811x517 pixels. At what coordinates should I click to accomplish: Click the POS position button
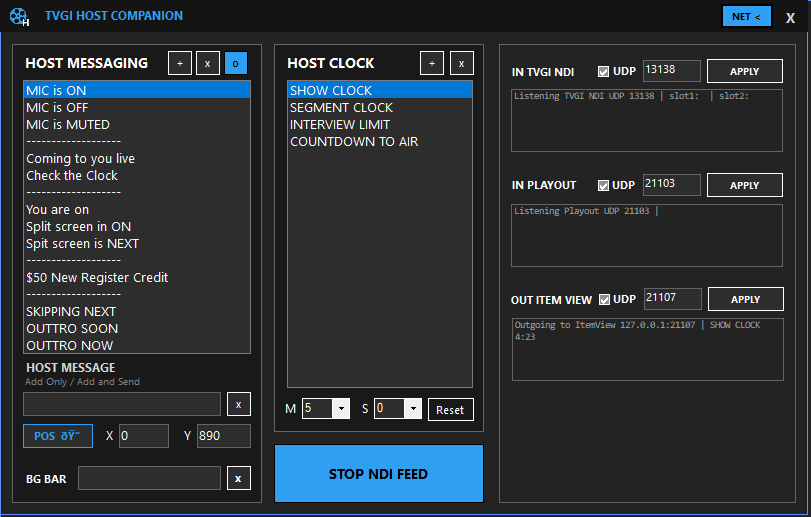(58, 436)
